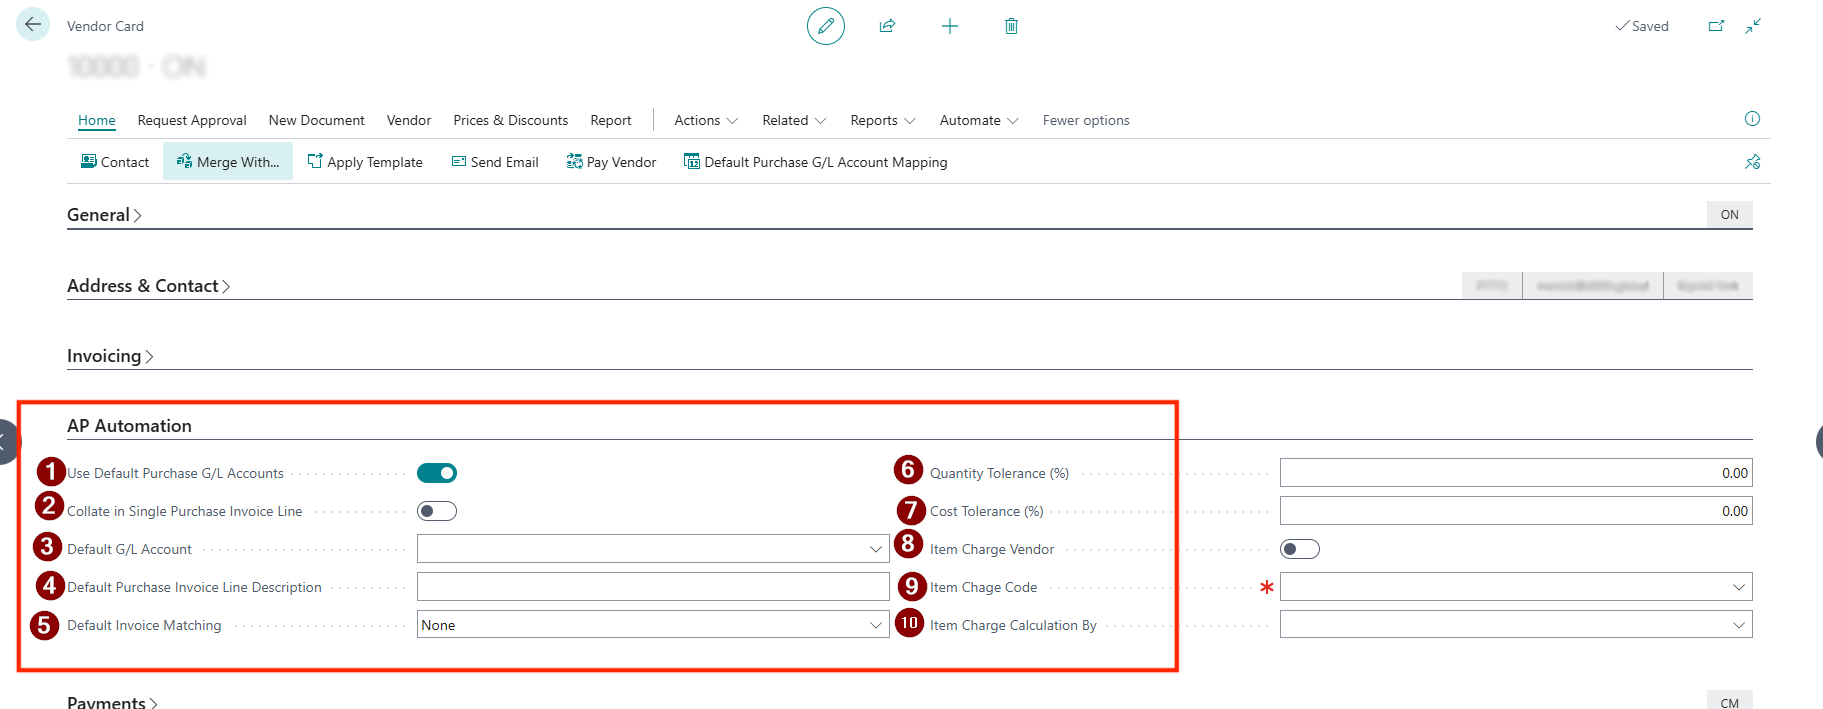1823x709 pixels.
Task: Click the share icon
Action: [x=887, y=26]
